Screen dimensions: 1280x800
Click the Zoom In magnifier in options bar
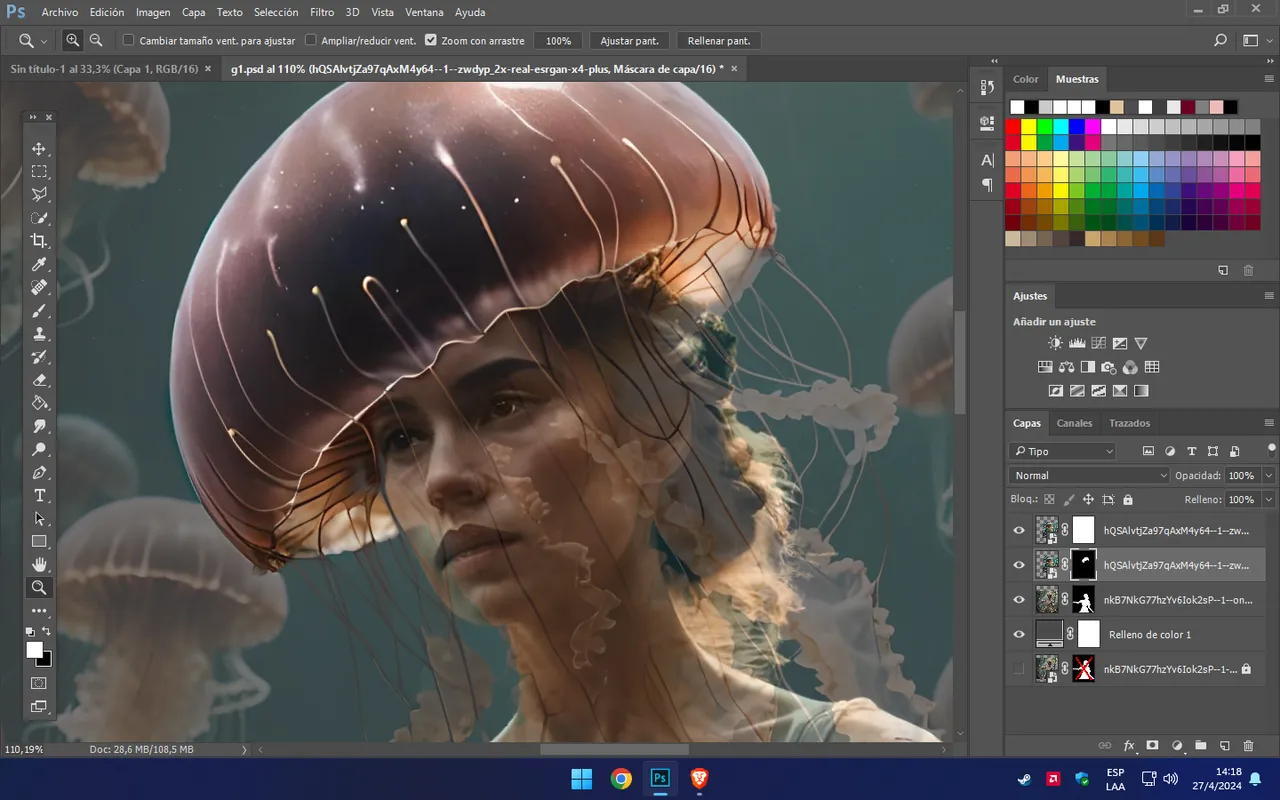[x=73, y=41]
